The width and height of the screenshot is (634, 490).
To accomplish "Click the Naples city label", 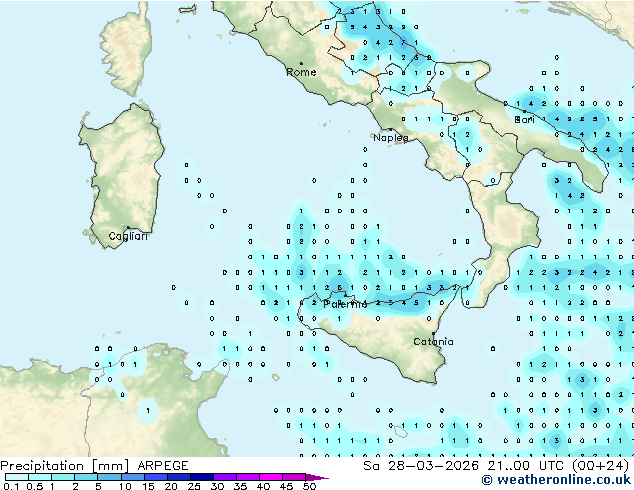I will (391, 138).
